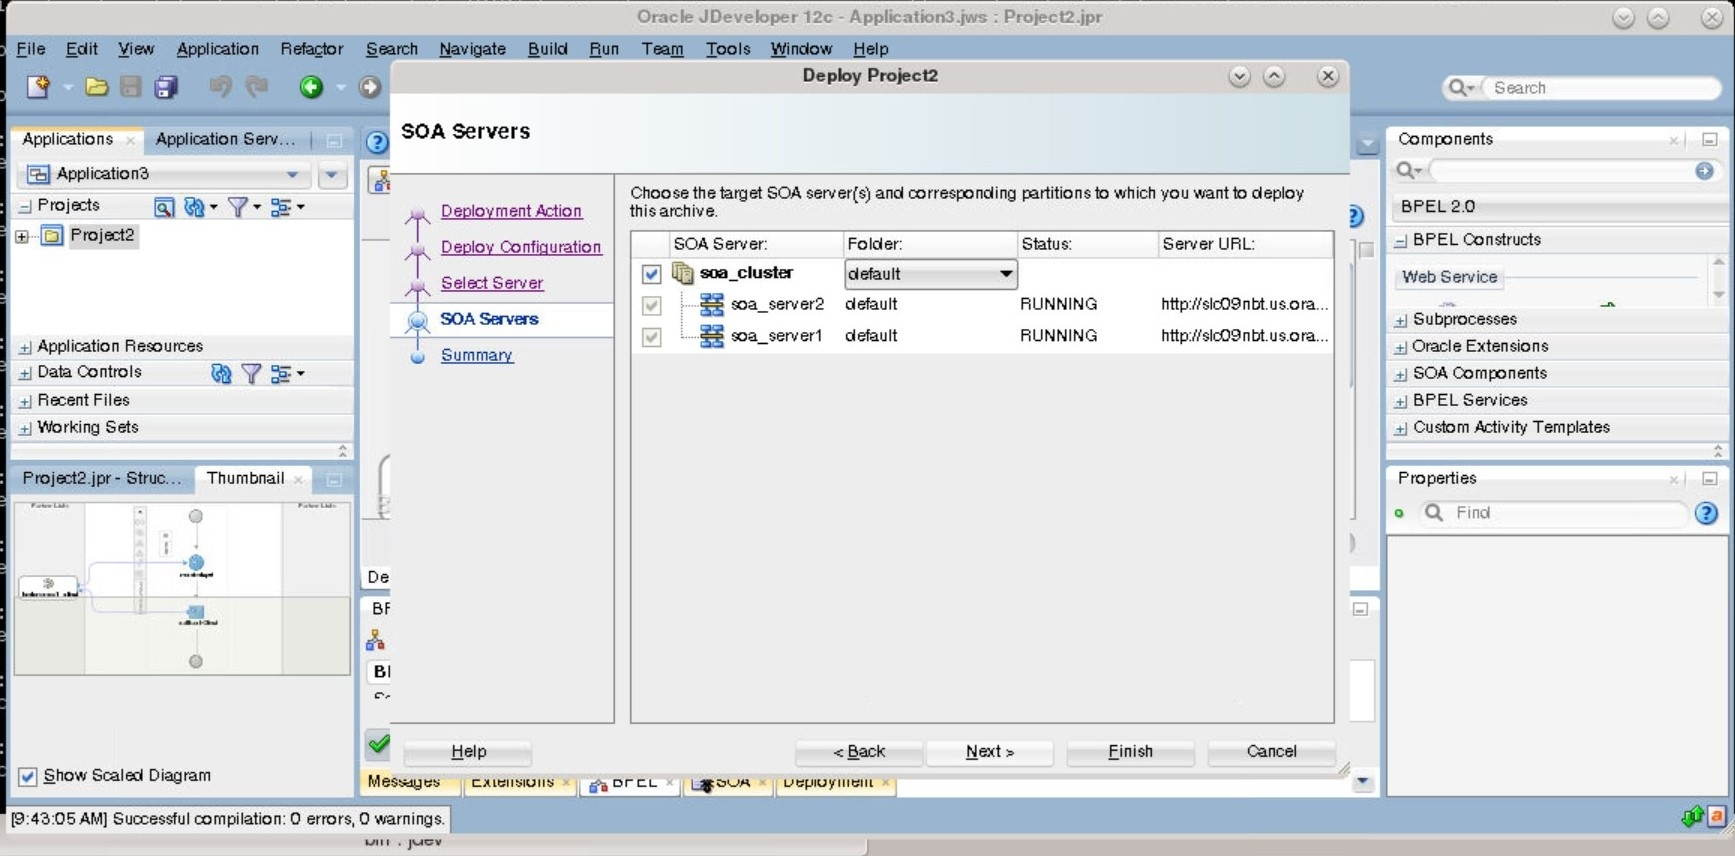Click the Save All toolbar icon
This screenshot has width=1735, height=856.
(166, 87)
